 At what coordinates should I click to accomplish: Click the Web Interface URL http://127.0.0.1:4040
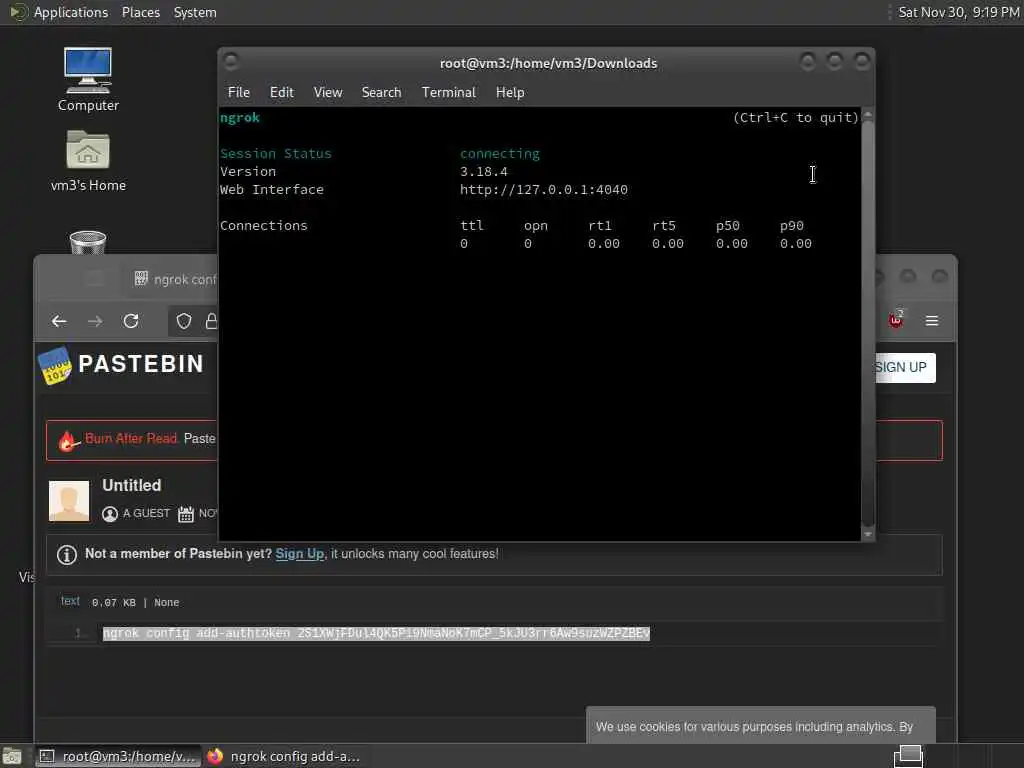[x=543, y=189]
